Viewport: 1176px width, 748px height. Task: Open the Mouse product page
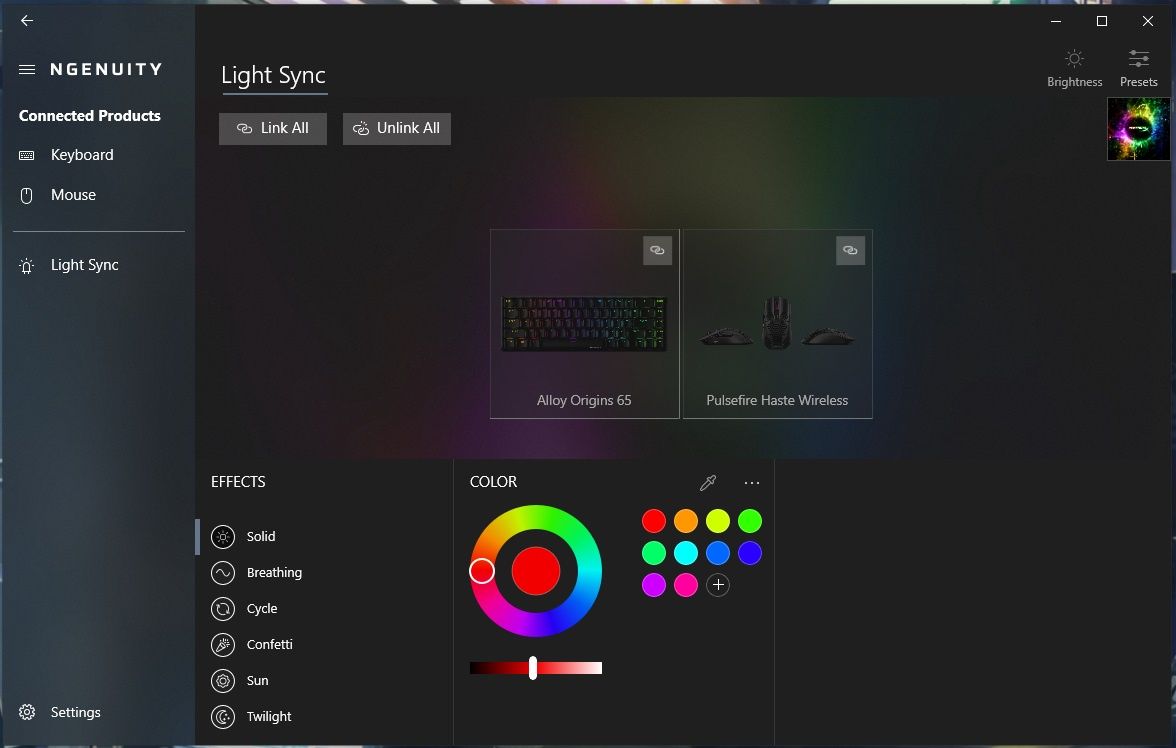(74, 195)
